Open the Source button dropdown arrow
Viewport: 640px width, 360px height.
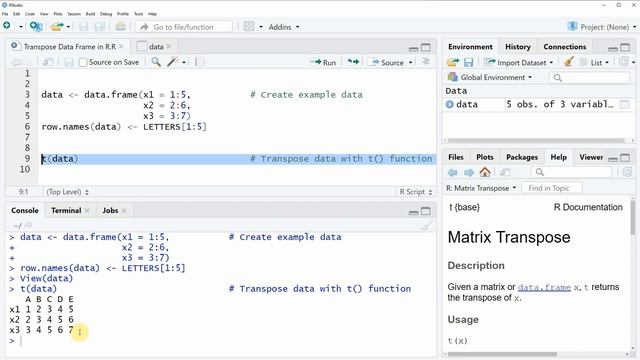click(x=411, y=62)
